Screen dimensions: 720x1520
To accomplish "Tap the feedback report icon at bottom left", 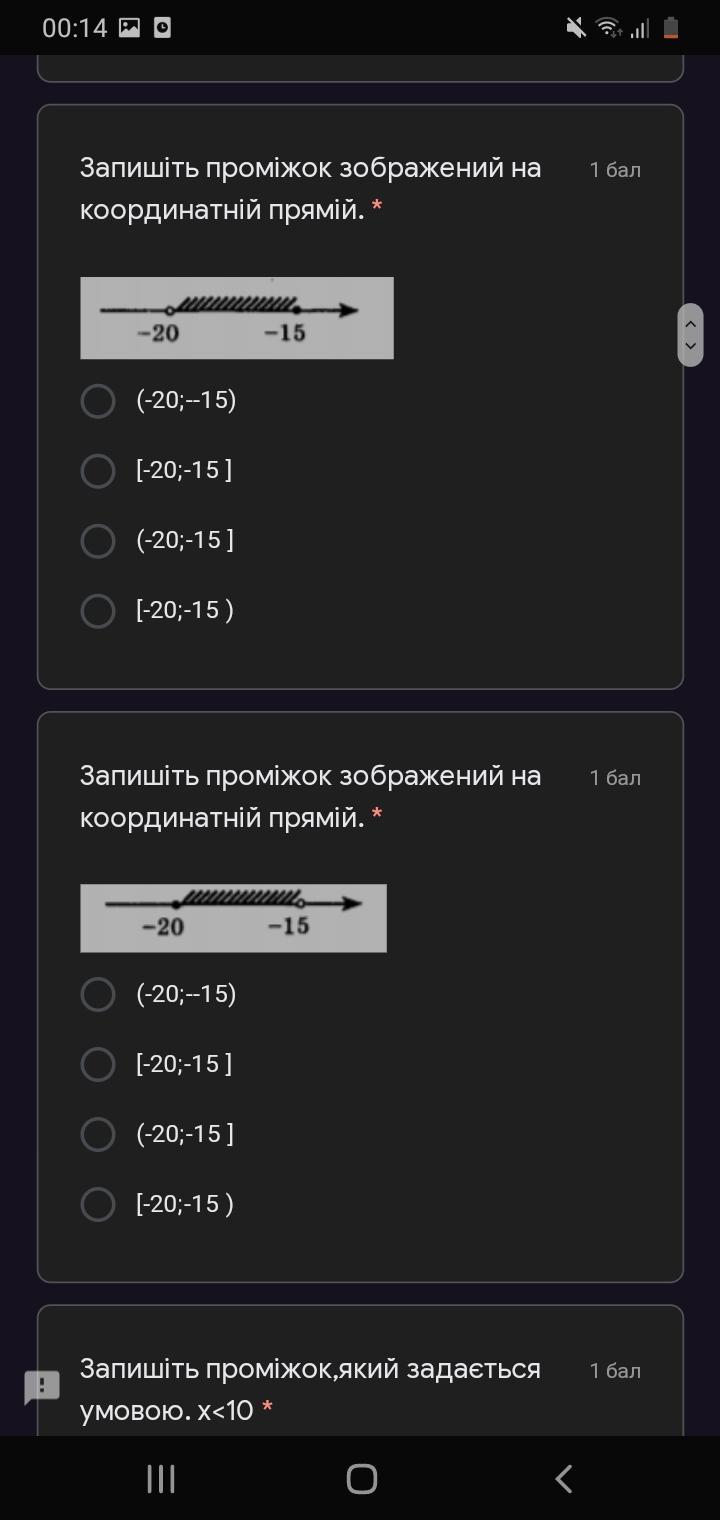I will click(42, 1387).
